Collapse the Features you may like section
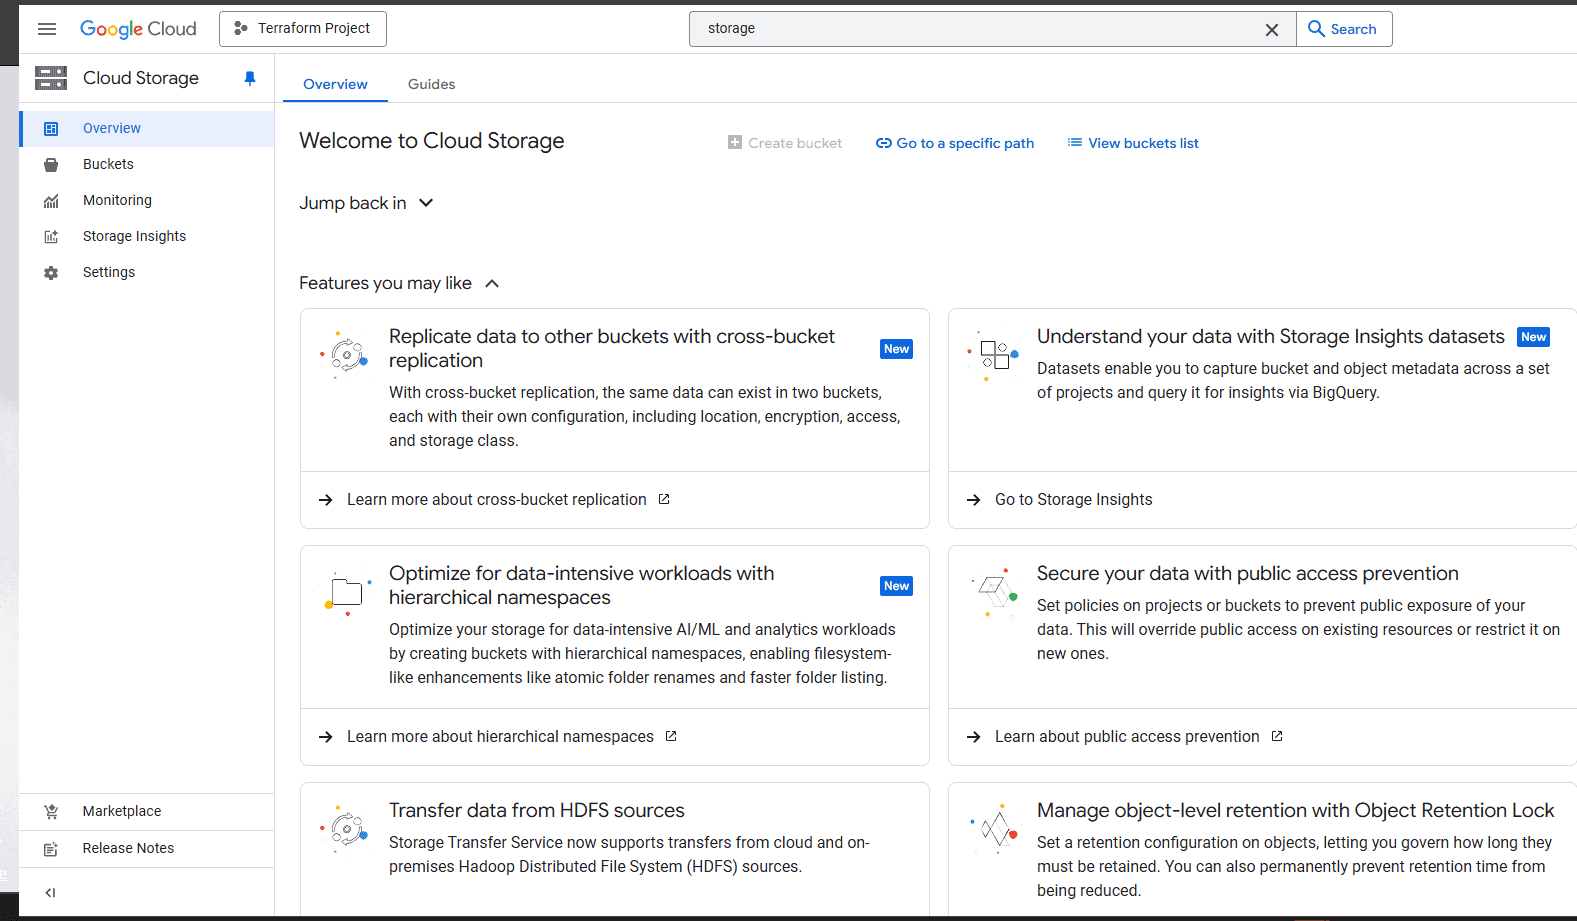 (399, 283)
